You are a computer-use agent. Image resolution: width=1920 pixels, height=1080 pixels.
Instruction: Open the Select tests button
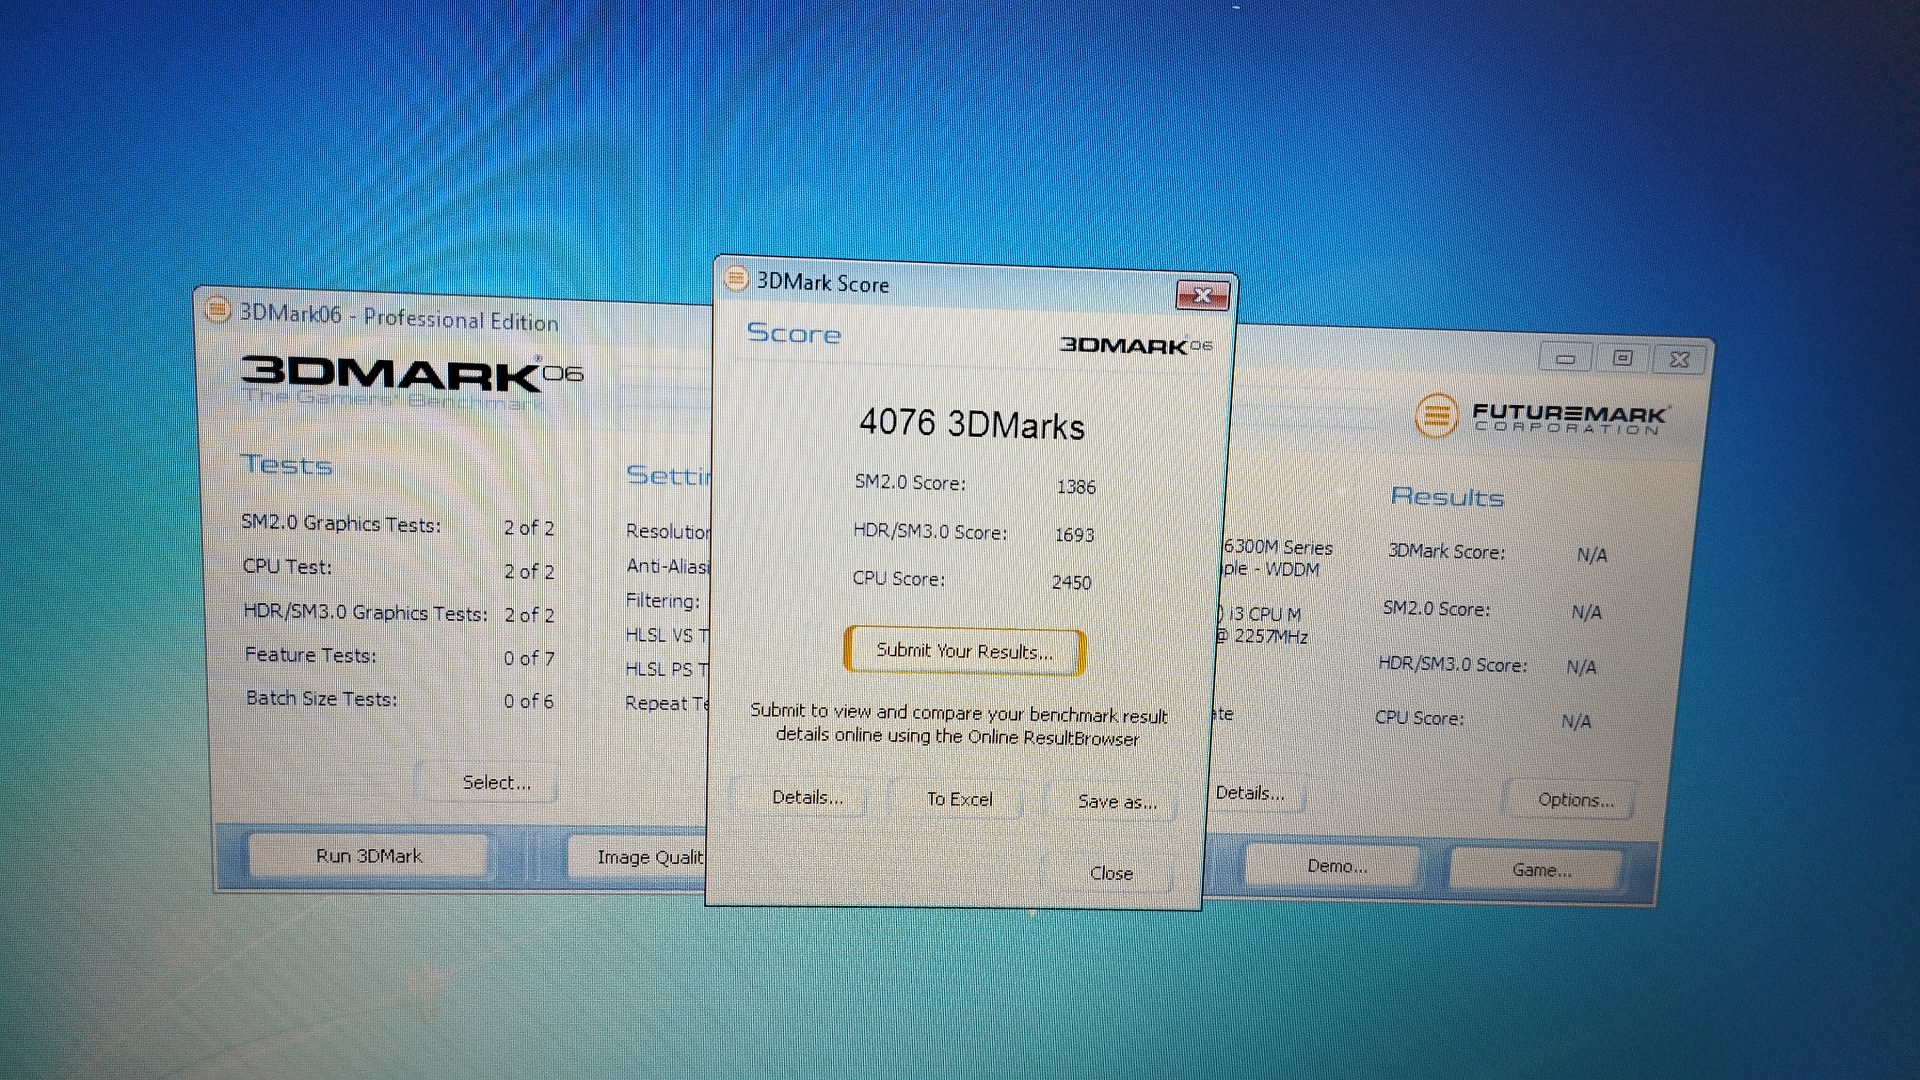click(x=496, y=782)
